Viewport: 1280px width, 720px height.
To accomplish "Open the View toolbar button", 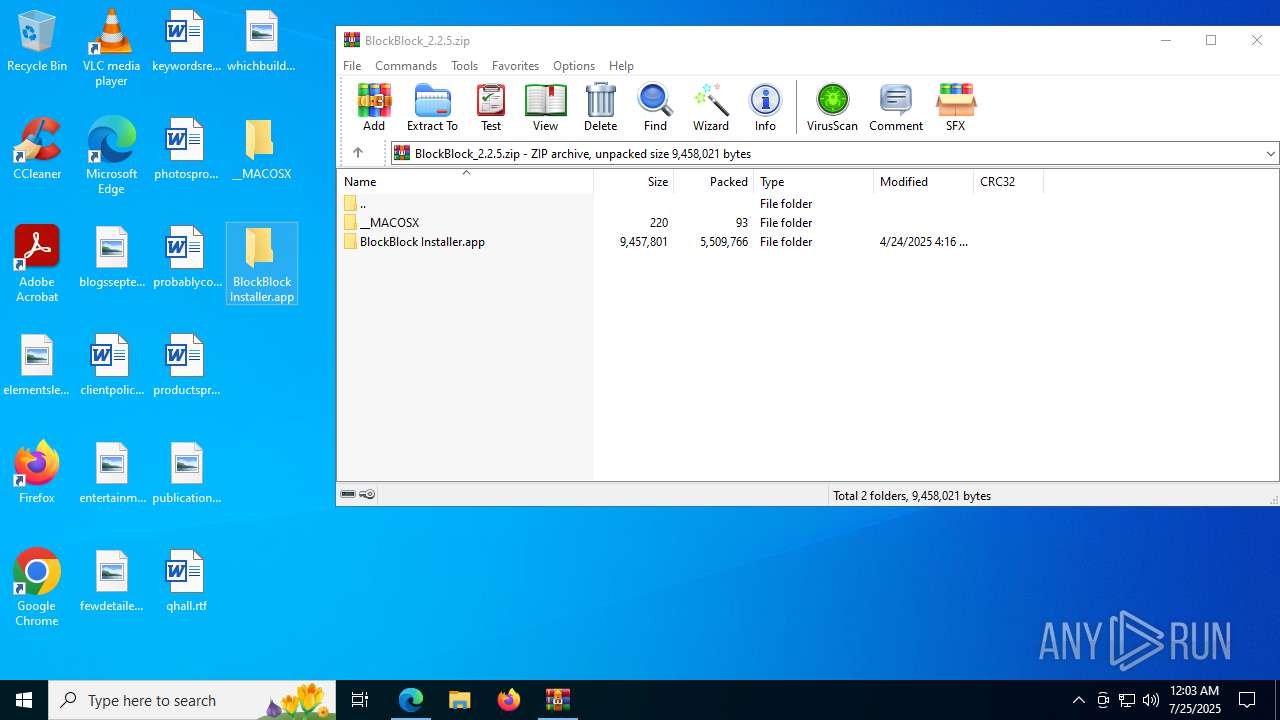I will (545, 107).
